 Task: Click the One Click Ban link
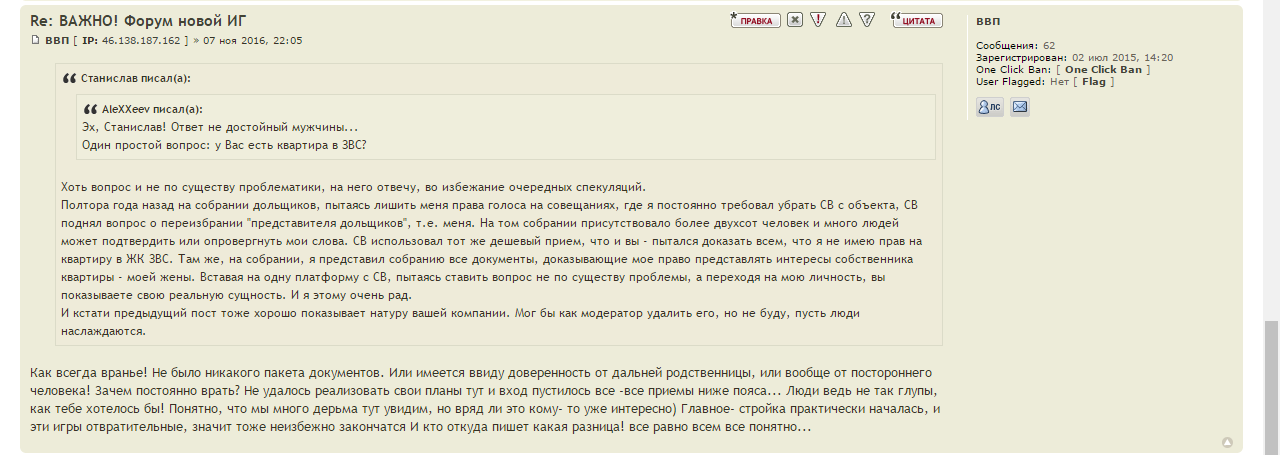(1103, 70)
